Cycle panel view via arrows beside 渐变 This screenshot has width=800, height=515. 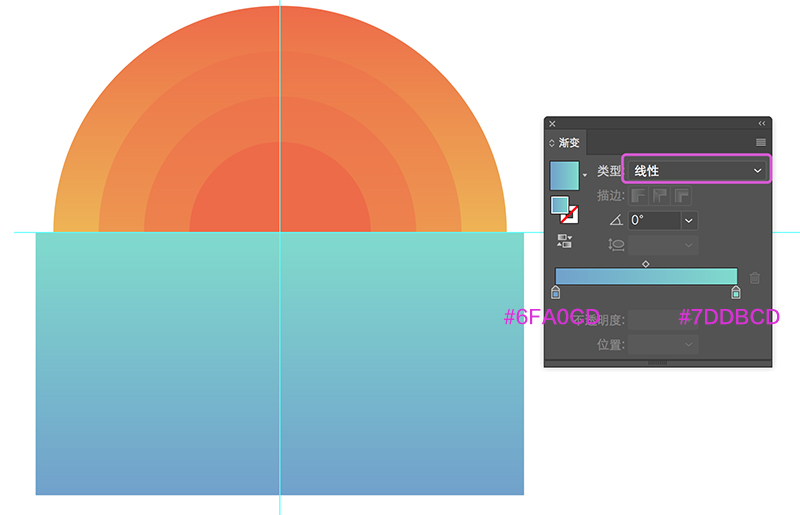tap(552, 143)
